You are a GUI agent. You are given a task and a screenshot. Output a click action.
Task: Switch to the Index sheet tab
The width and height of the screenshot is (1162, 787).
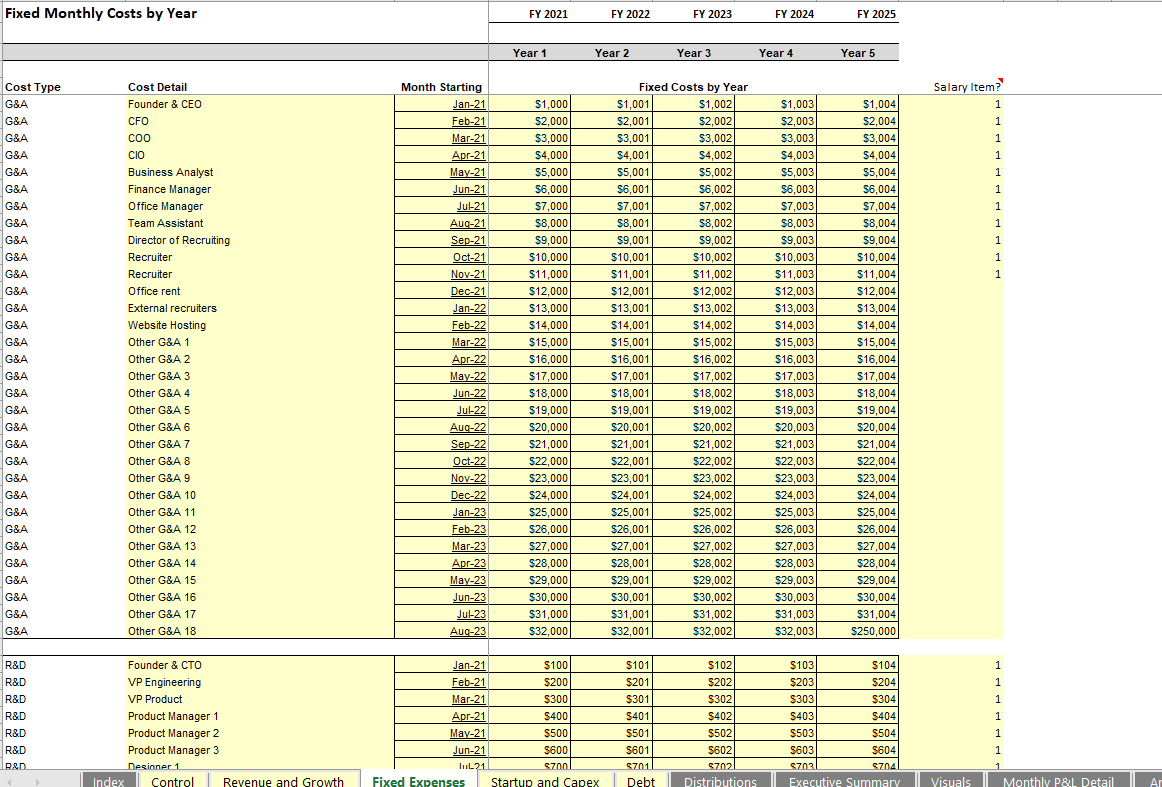pyautogui.click(x=109, y=781)
